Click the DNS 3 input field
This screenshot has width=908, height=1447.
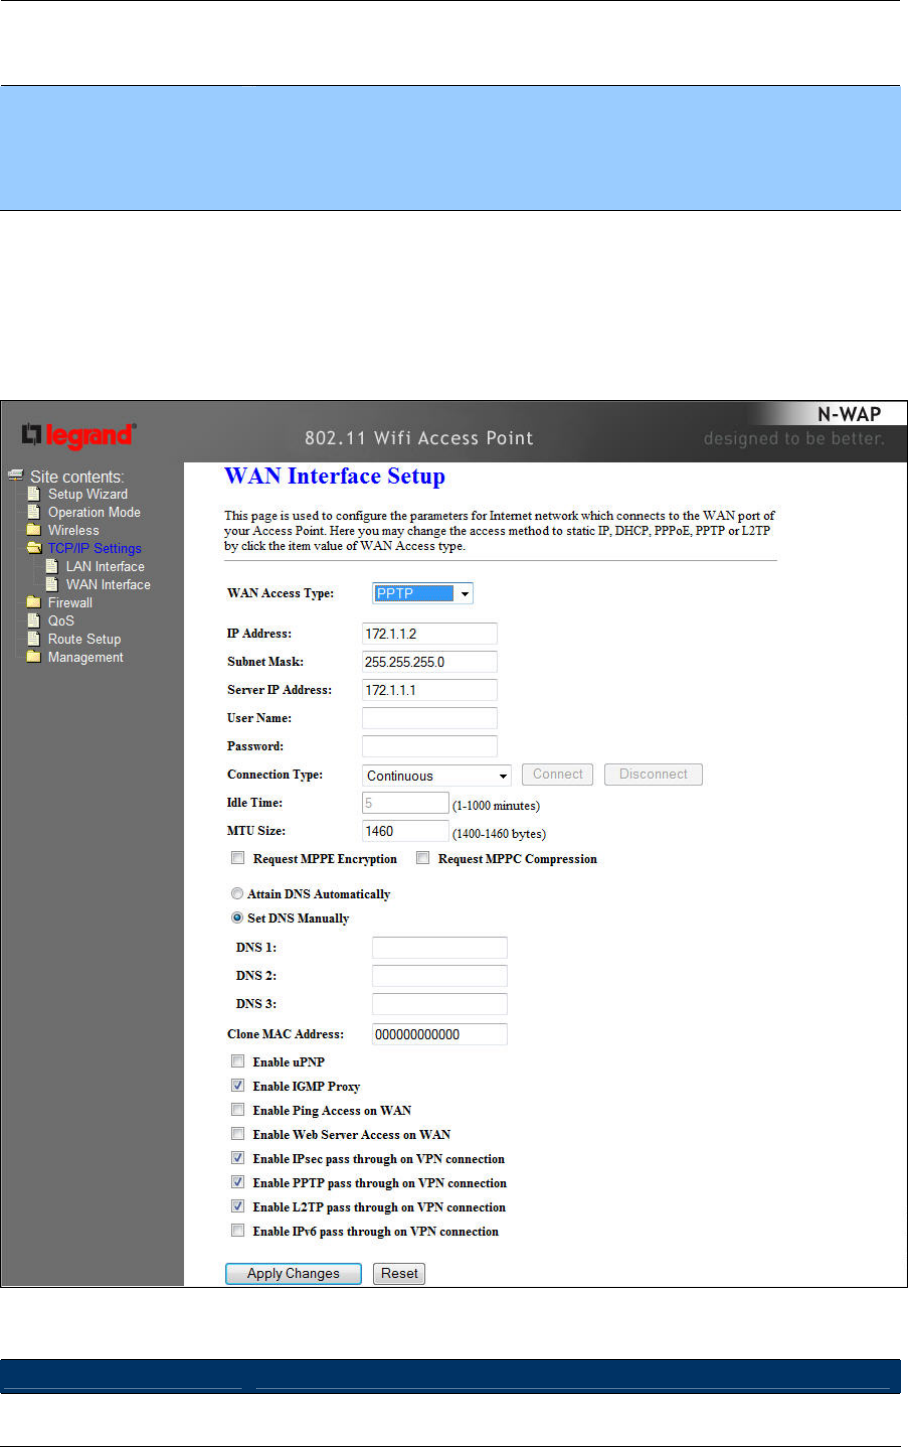coord(439,1003)
